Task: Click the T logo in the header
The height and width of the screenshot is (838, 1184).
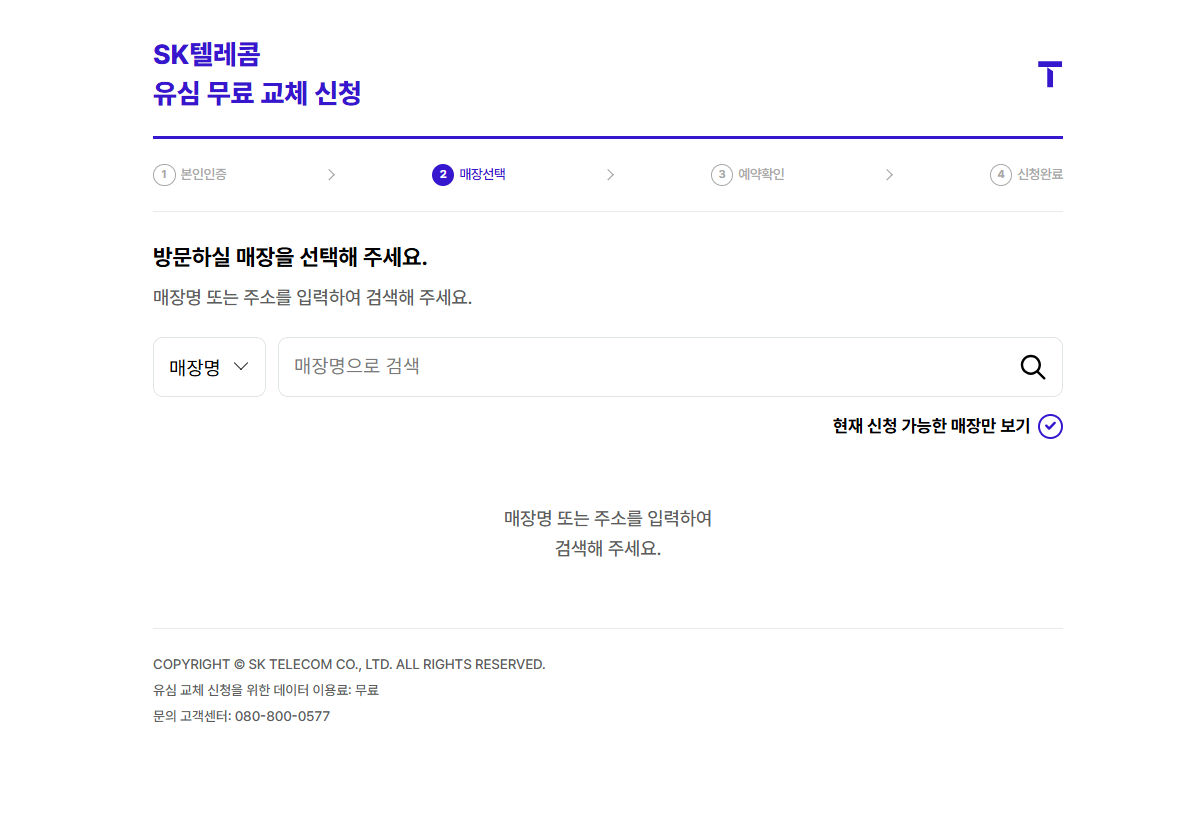Action: click(1050, 74)
